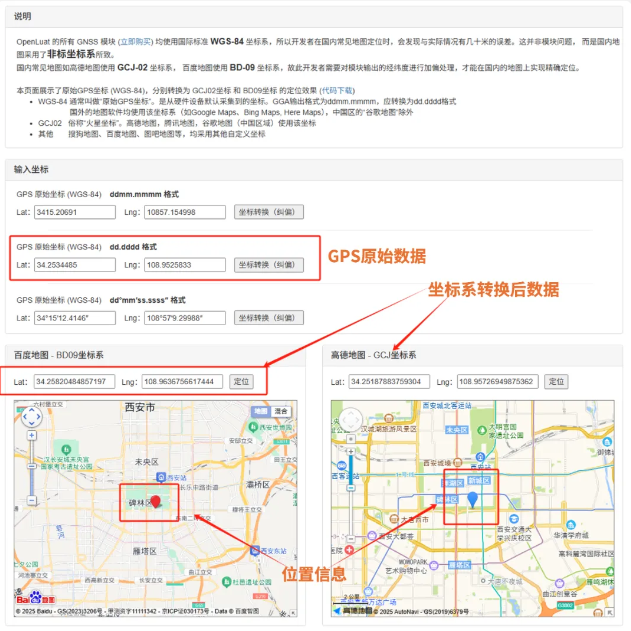Click the 未央区 blue tag on Amap

point(456,430)
